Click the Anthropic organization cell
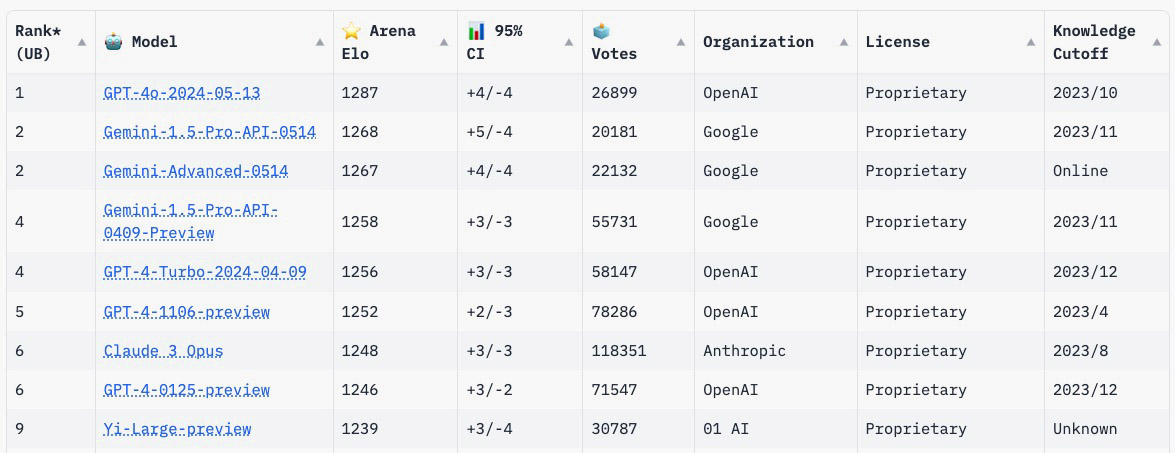This screenshot has height=453, width=1175. click(x=744, y=351)
